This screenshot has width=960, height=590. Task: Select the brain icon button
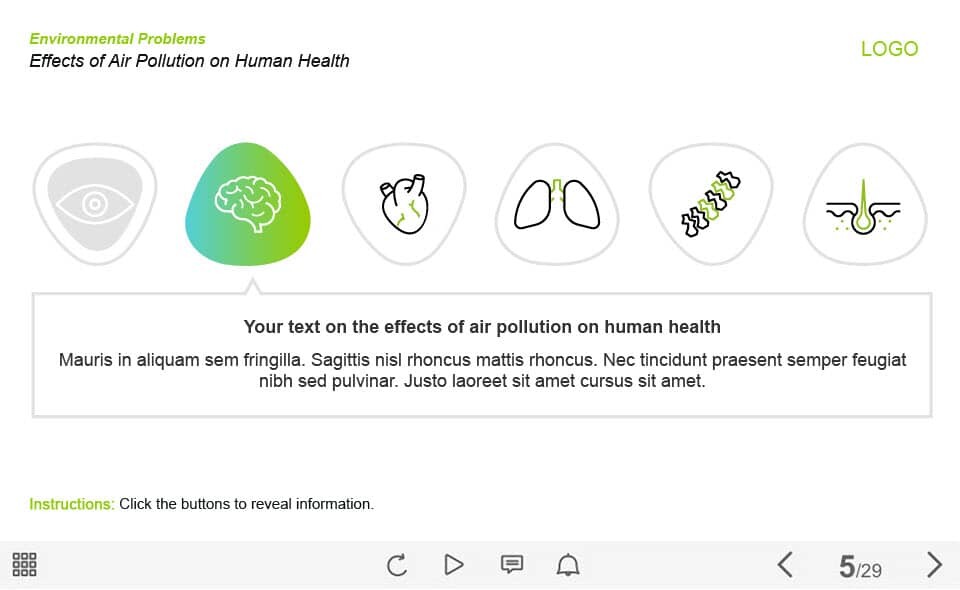point(248,204)
